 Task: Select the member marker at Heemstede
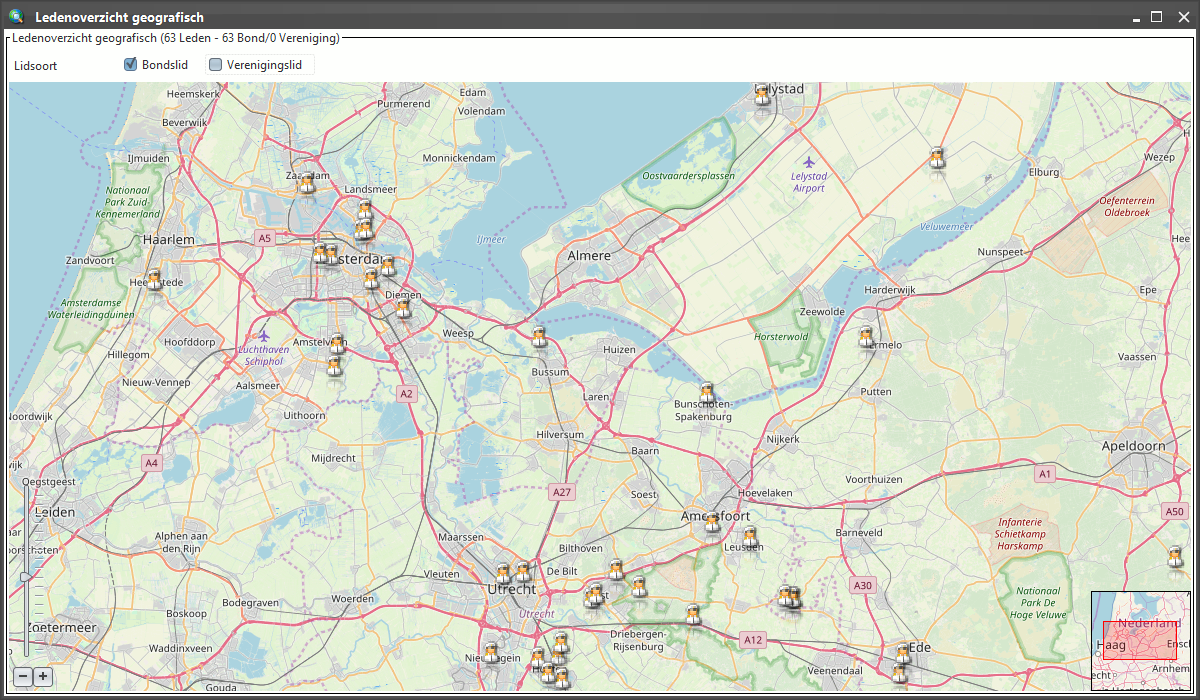[x=154, y=281]
